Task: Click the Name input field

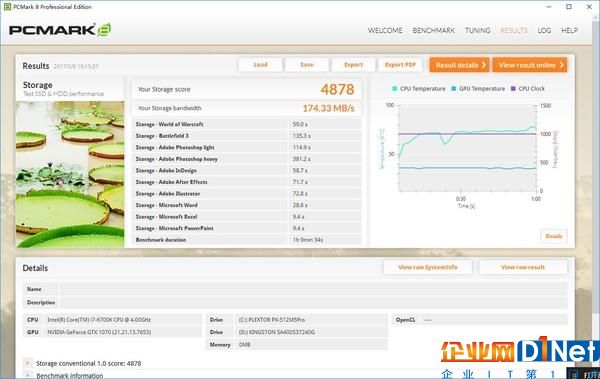Action: coord(314,289)
